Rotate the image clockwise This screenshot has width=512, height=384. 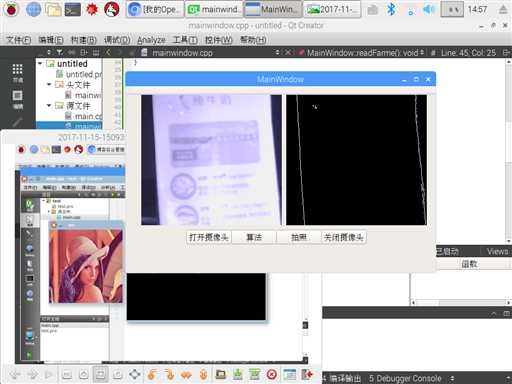pyautogui.click(x=169, y=374)
